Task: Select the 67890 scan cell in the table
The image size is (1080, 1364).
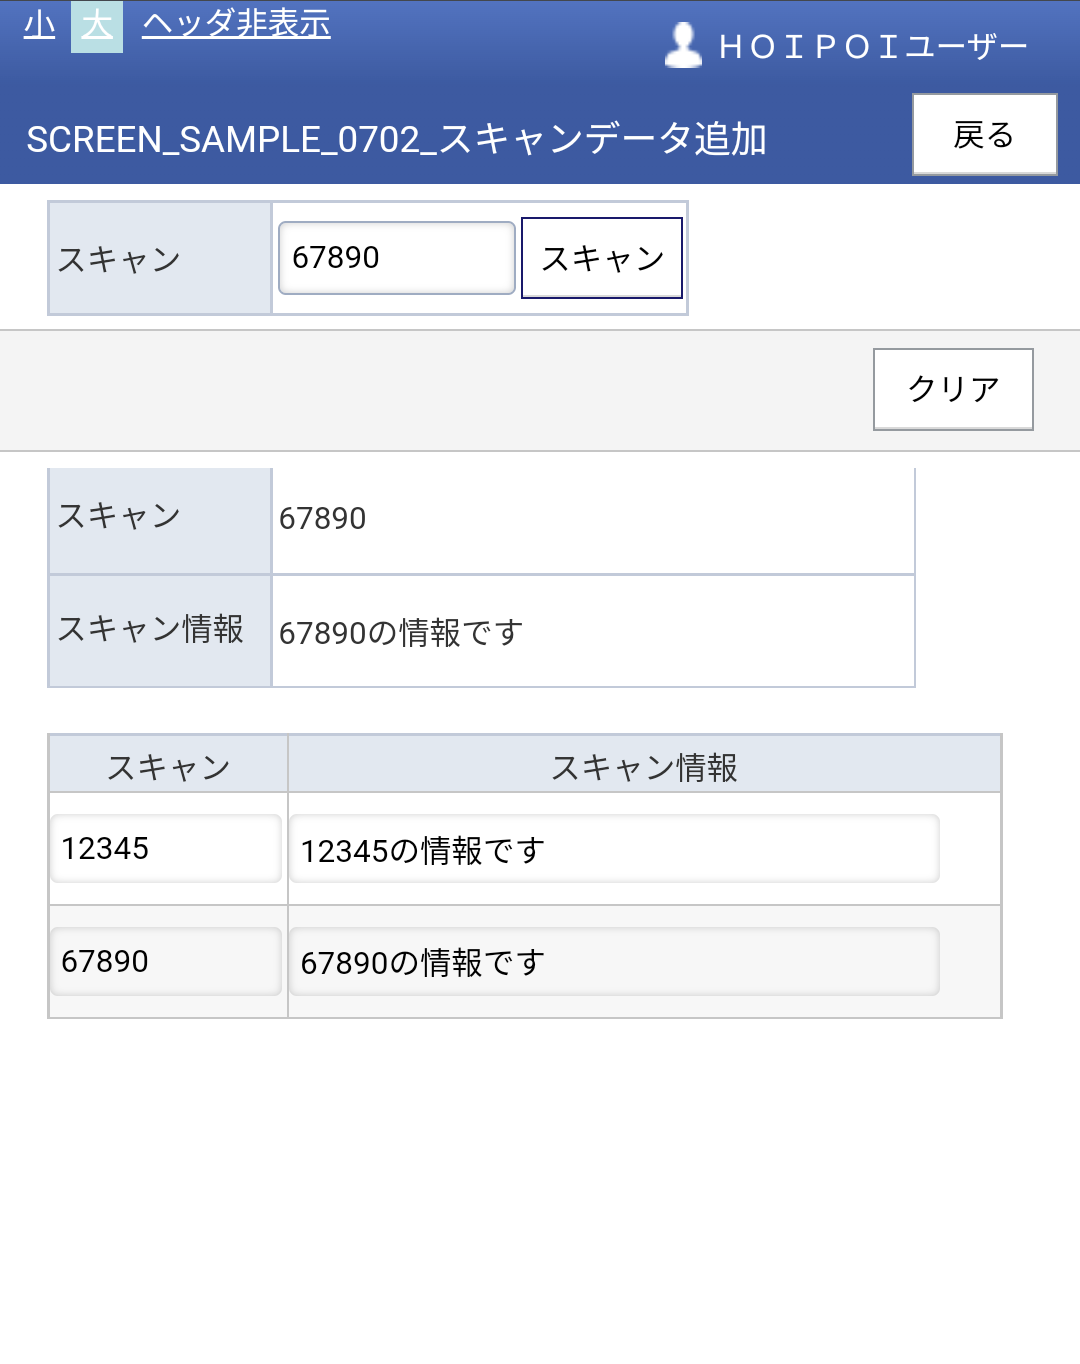Action: point(166,961)
